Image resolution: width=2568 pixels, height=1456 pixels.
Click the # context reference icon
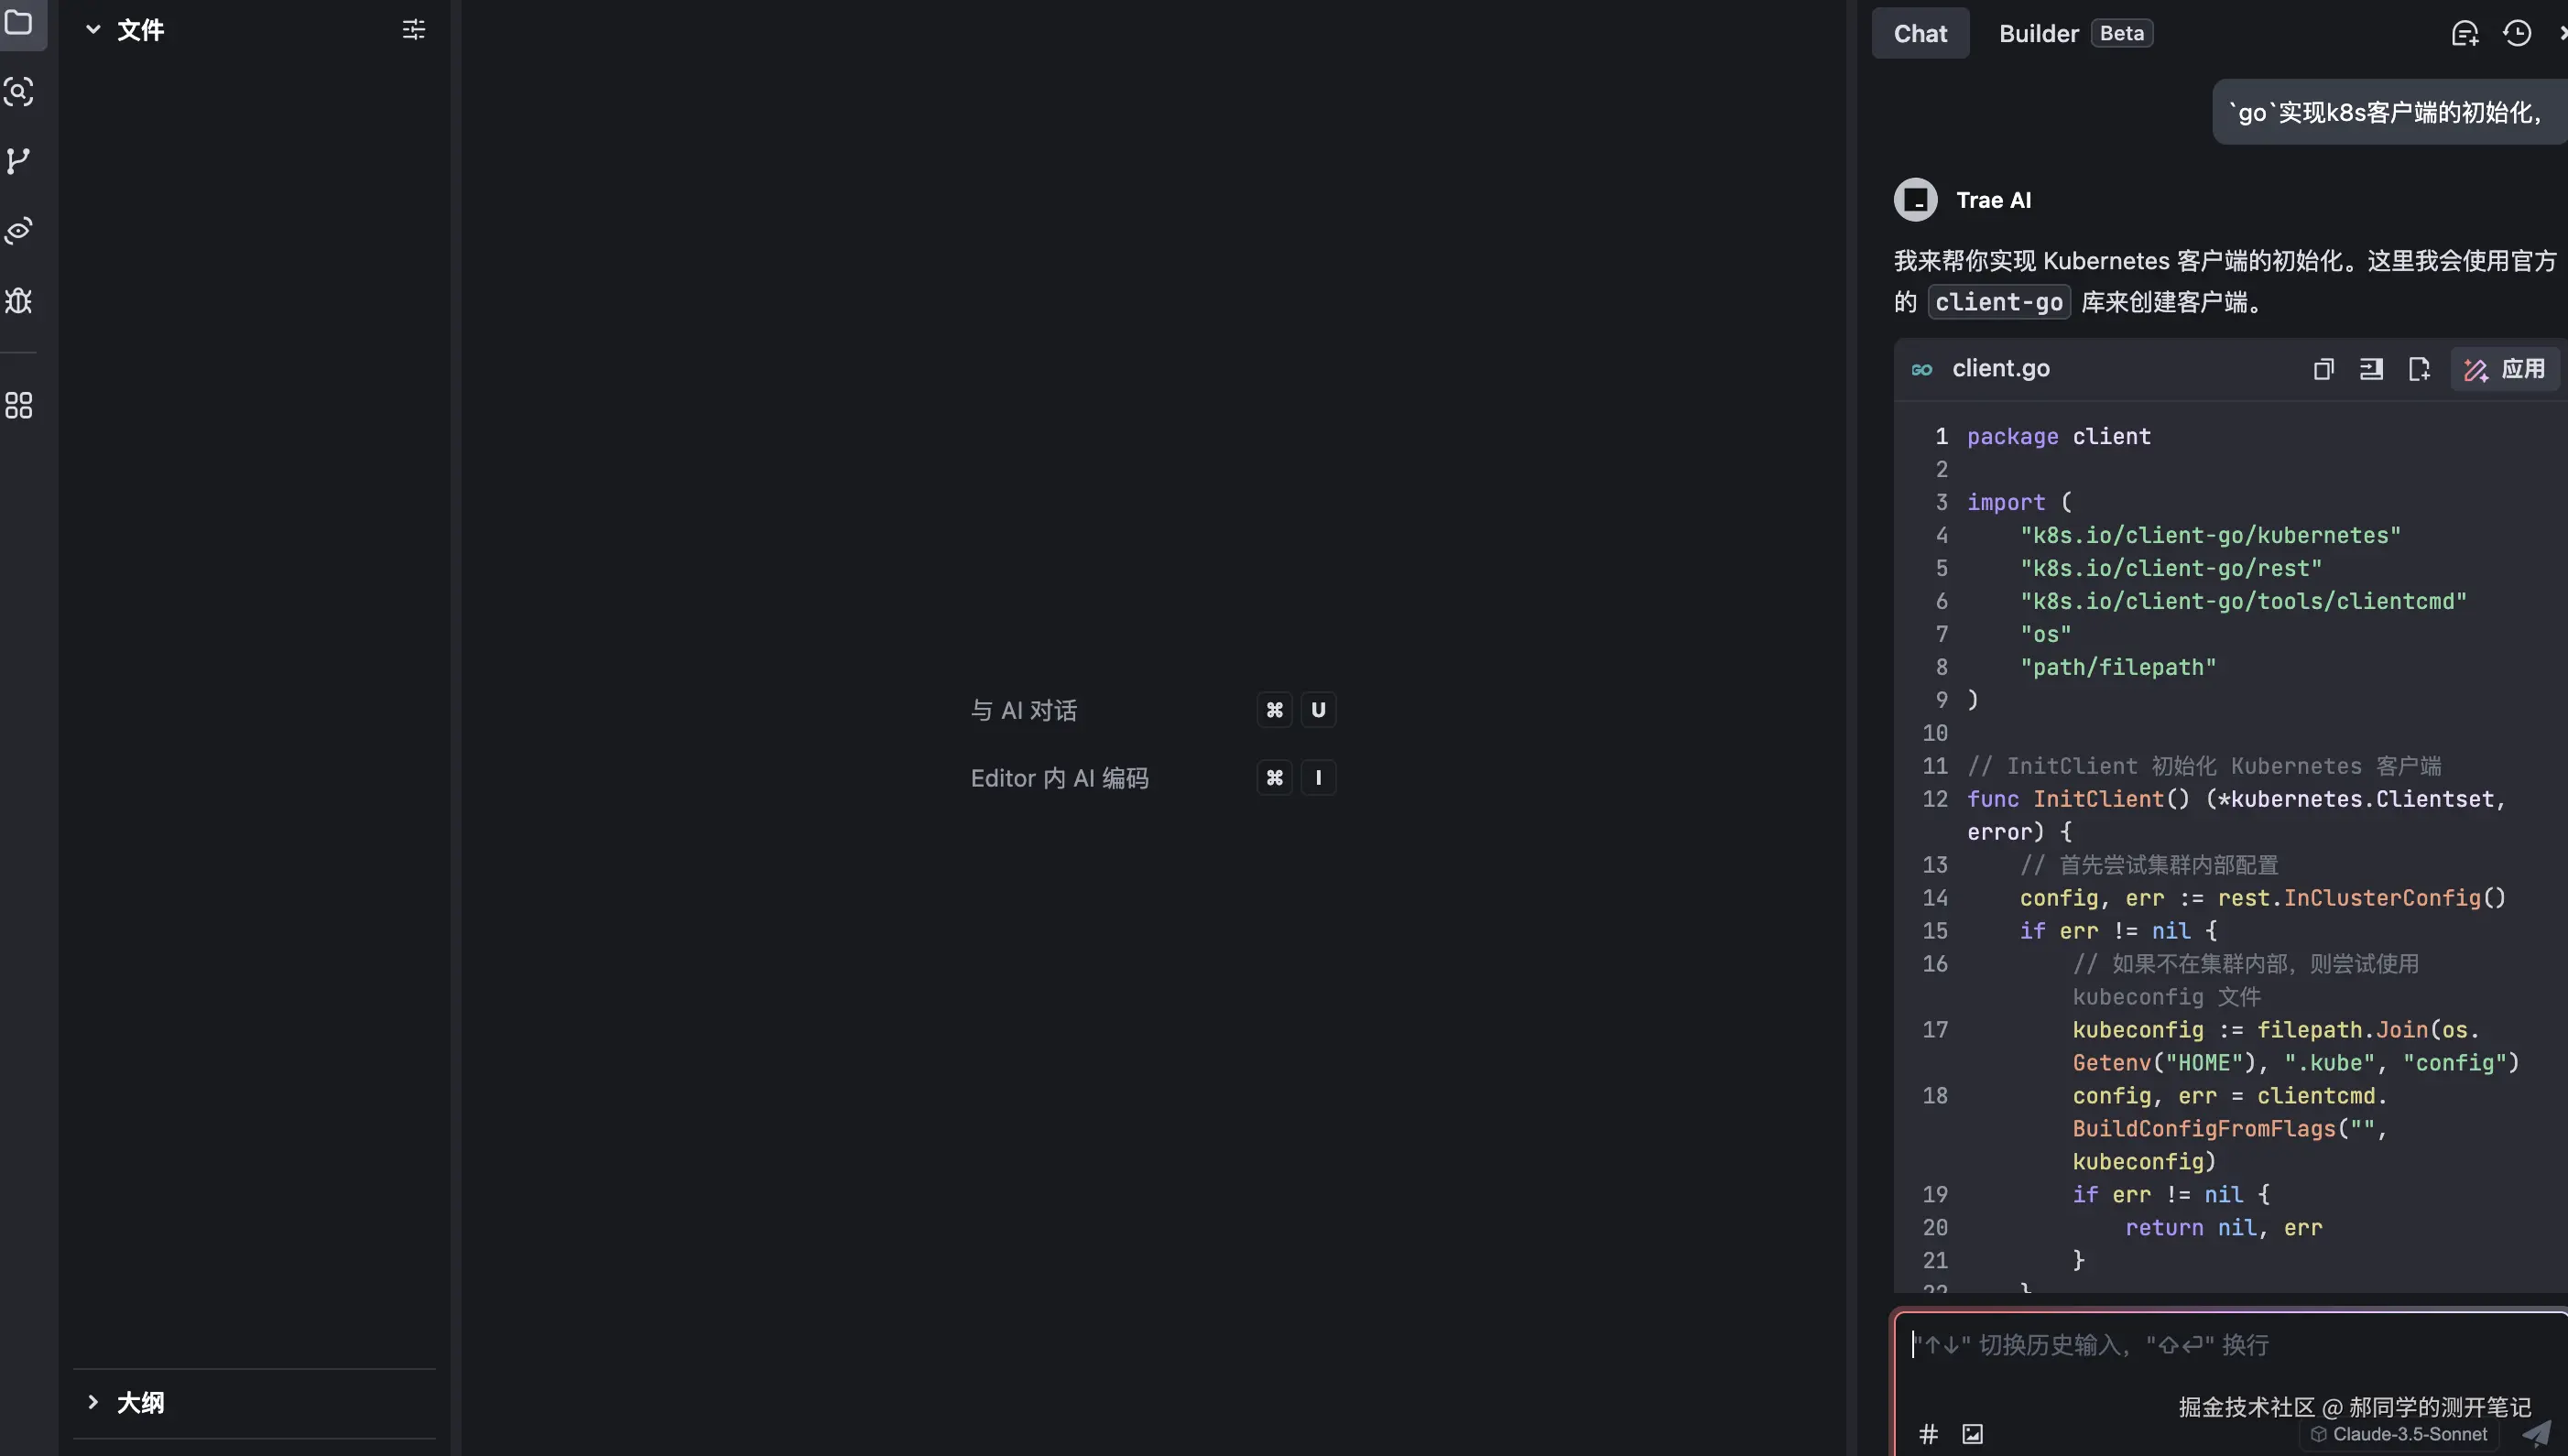tap(1929, 1434)
